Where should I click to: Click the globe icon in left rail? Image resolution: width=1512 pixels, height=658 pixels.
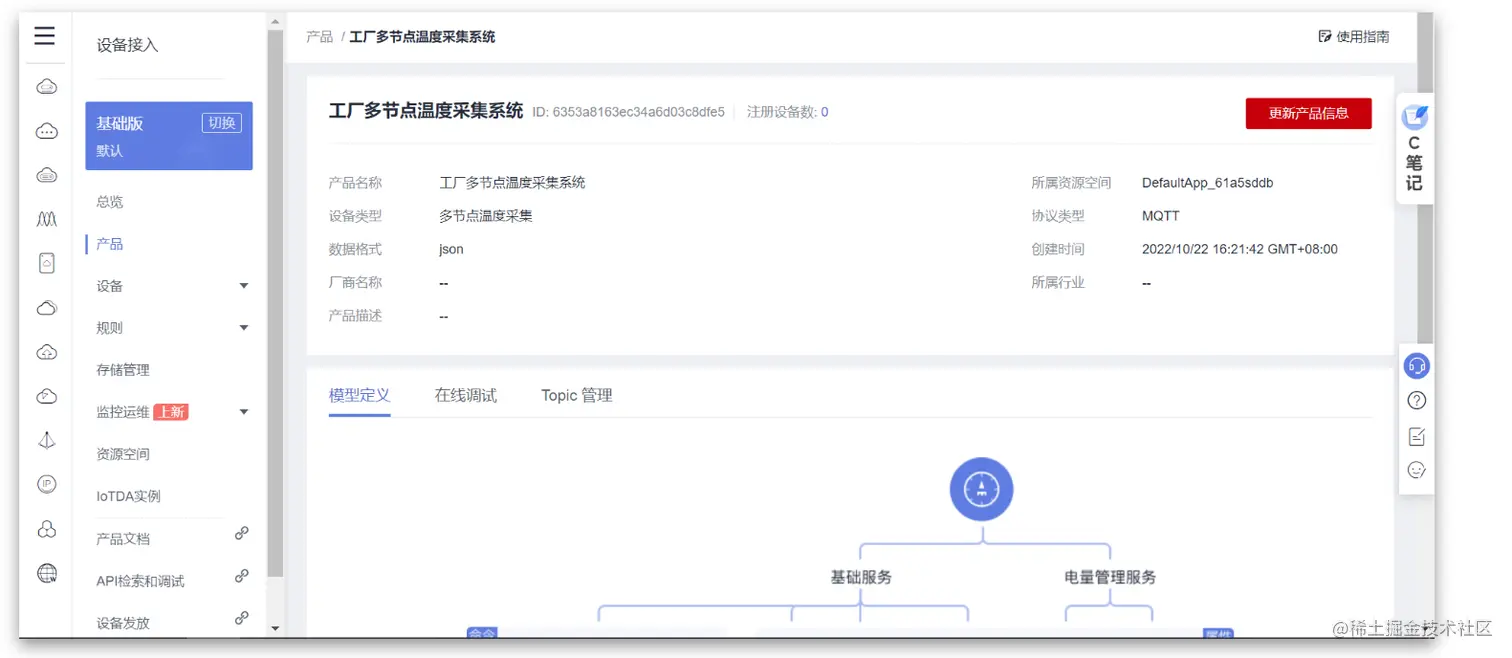[46, 573]
